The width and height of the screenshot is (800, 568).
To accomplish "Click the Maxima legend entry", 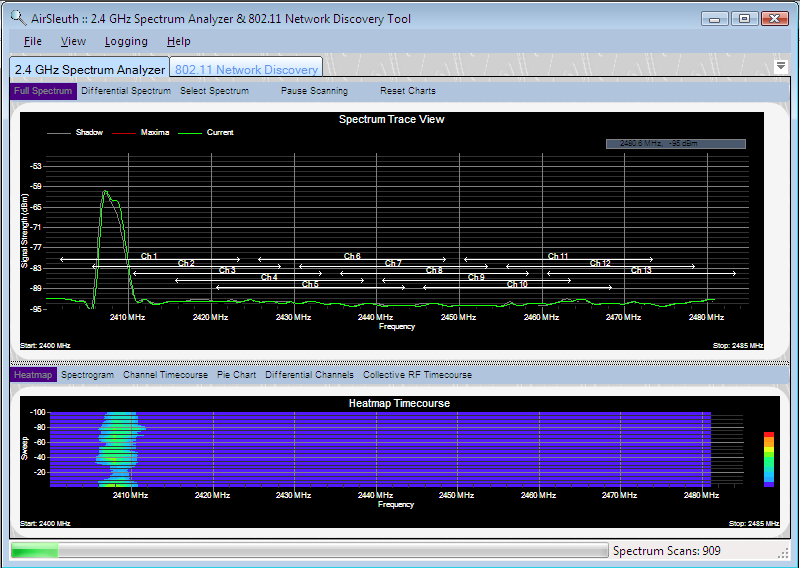I will [x=140, y=132].
